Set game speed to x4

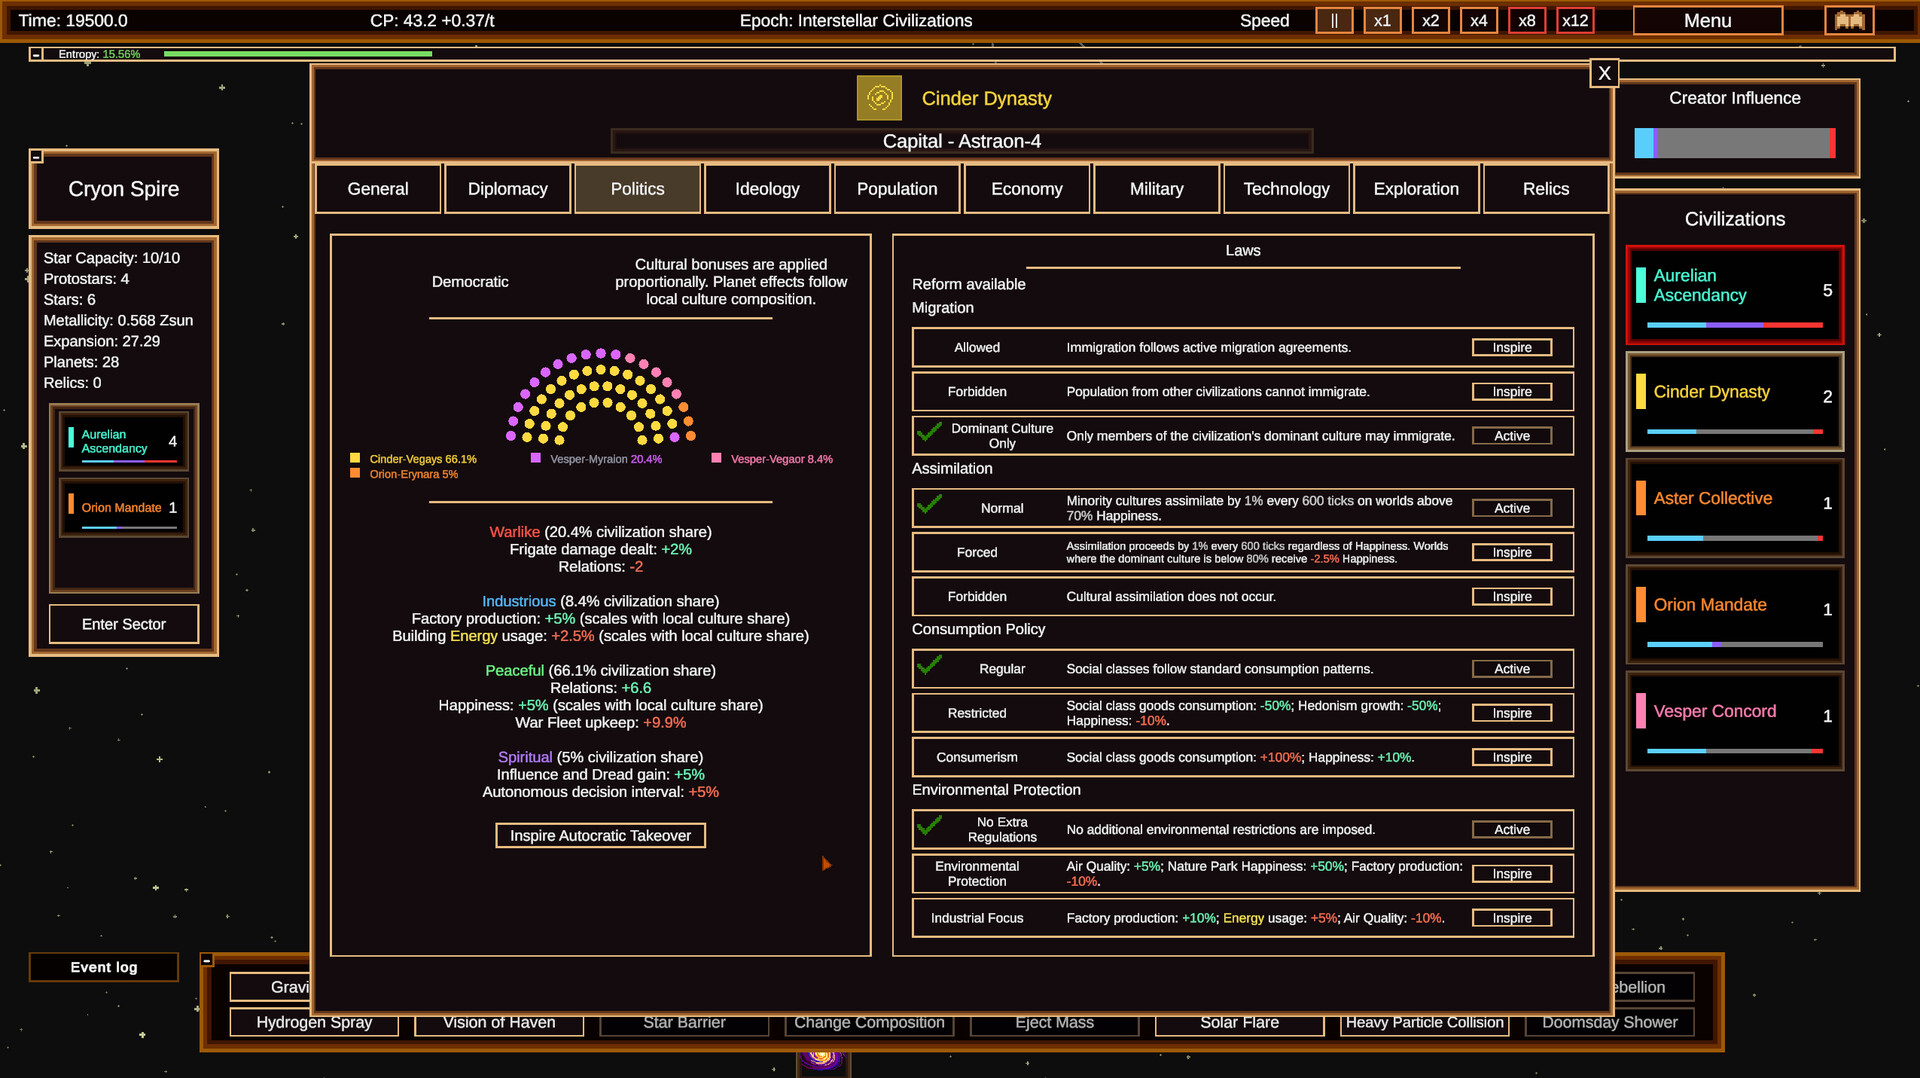(x=1478, y=20)
